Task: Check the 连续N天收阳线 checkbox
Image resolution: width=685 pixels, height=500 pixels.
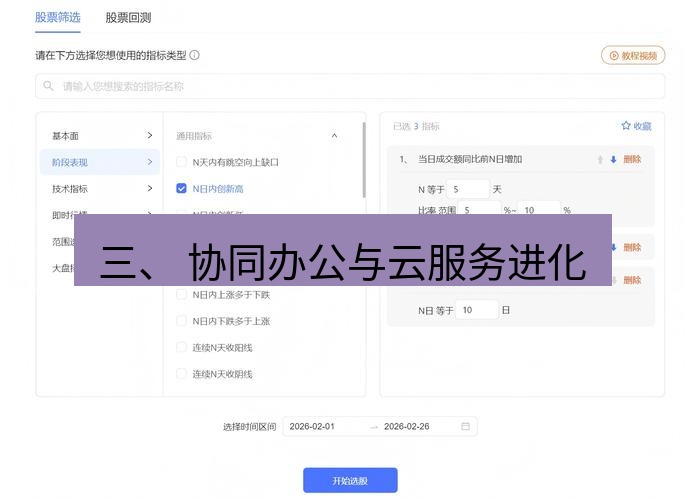Action: 181,348
